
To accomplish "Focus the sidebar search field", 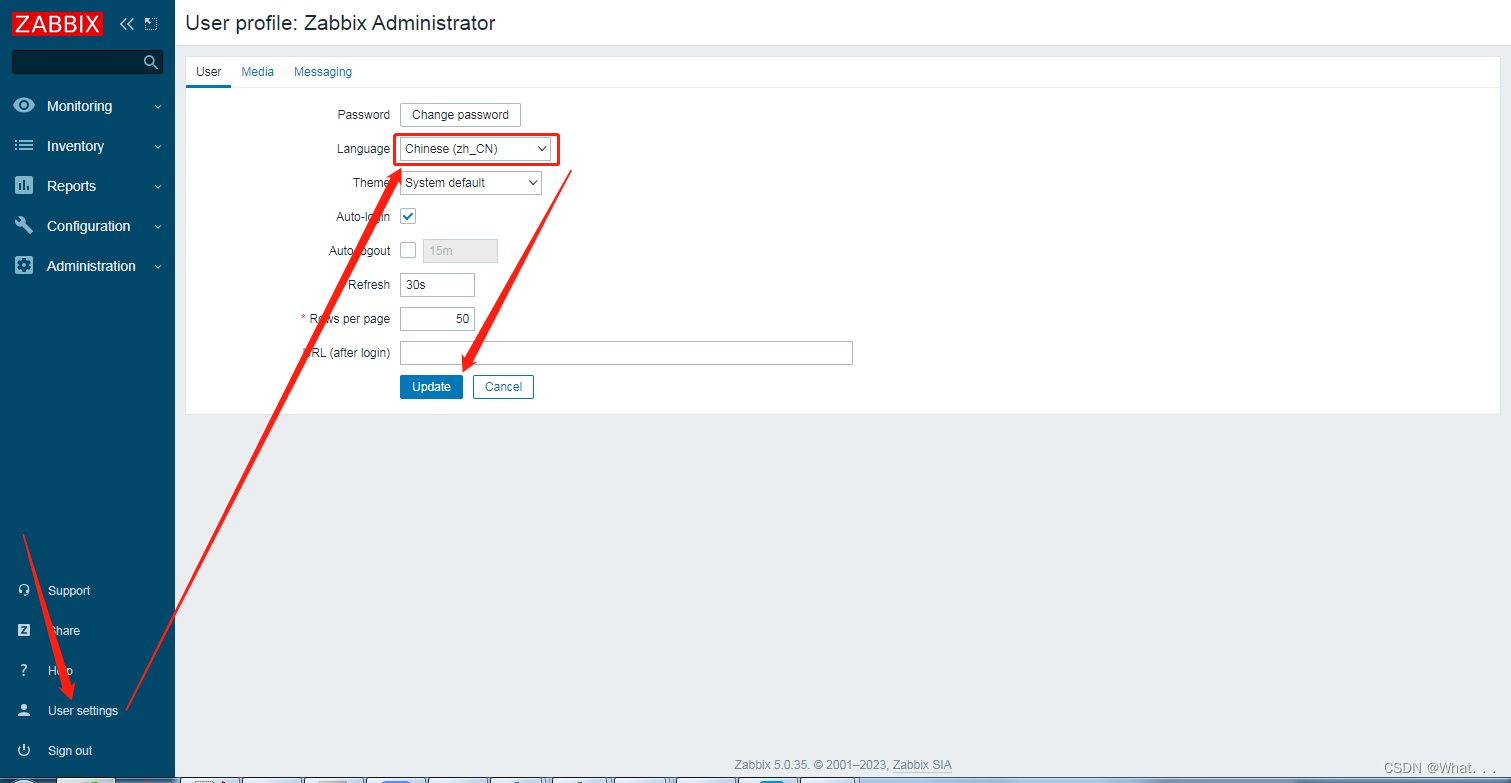I will point(87,62).
